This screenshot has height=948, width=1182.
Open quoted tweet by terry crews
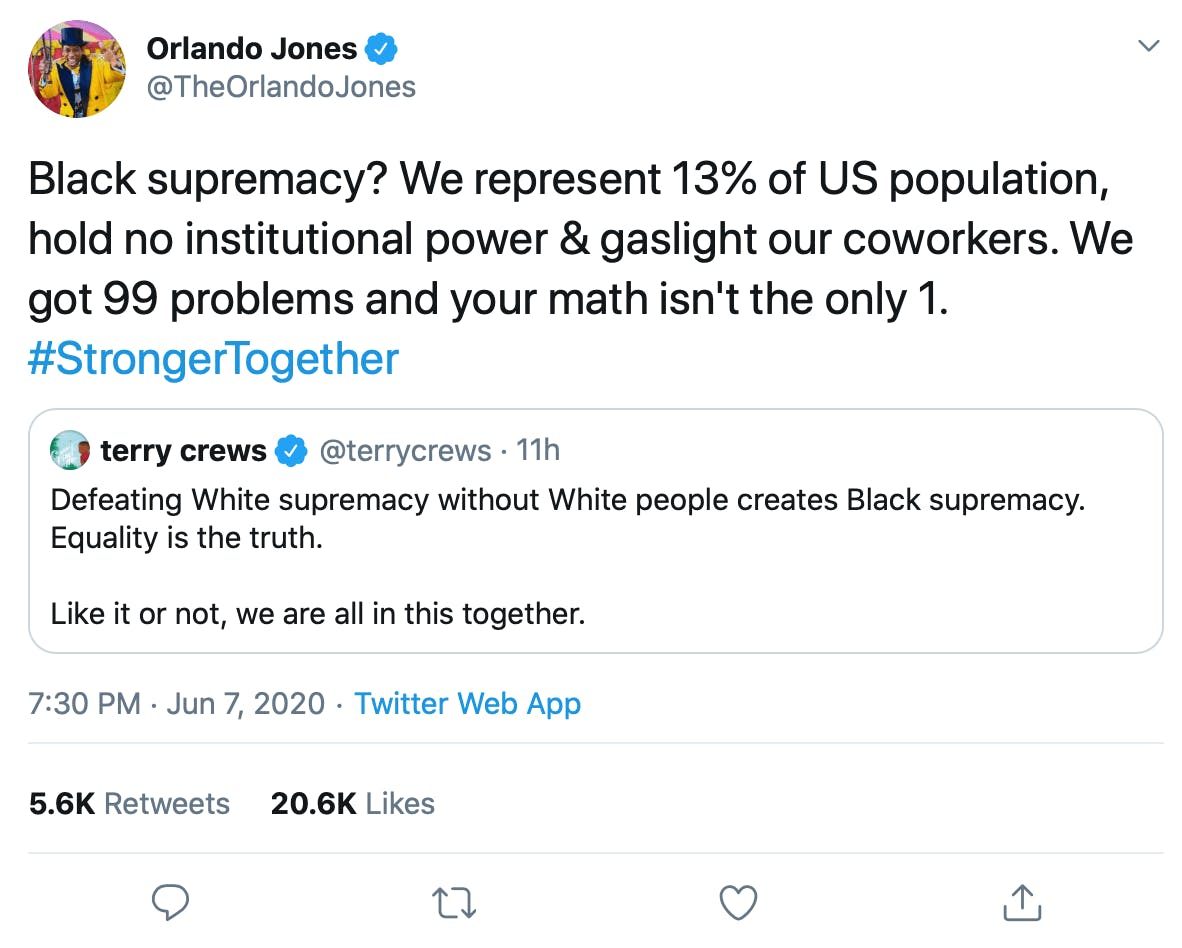[x=596, y=531]
